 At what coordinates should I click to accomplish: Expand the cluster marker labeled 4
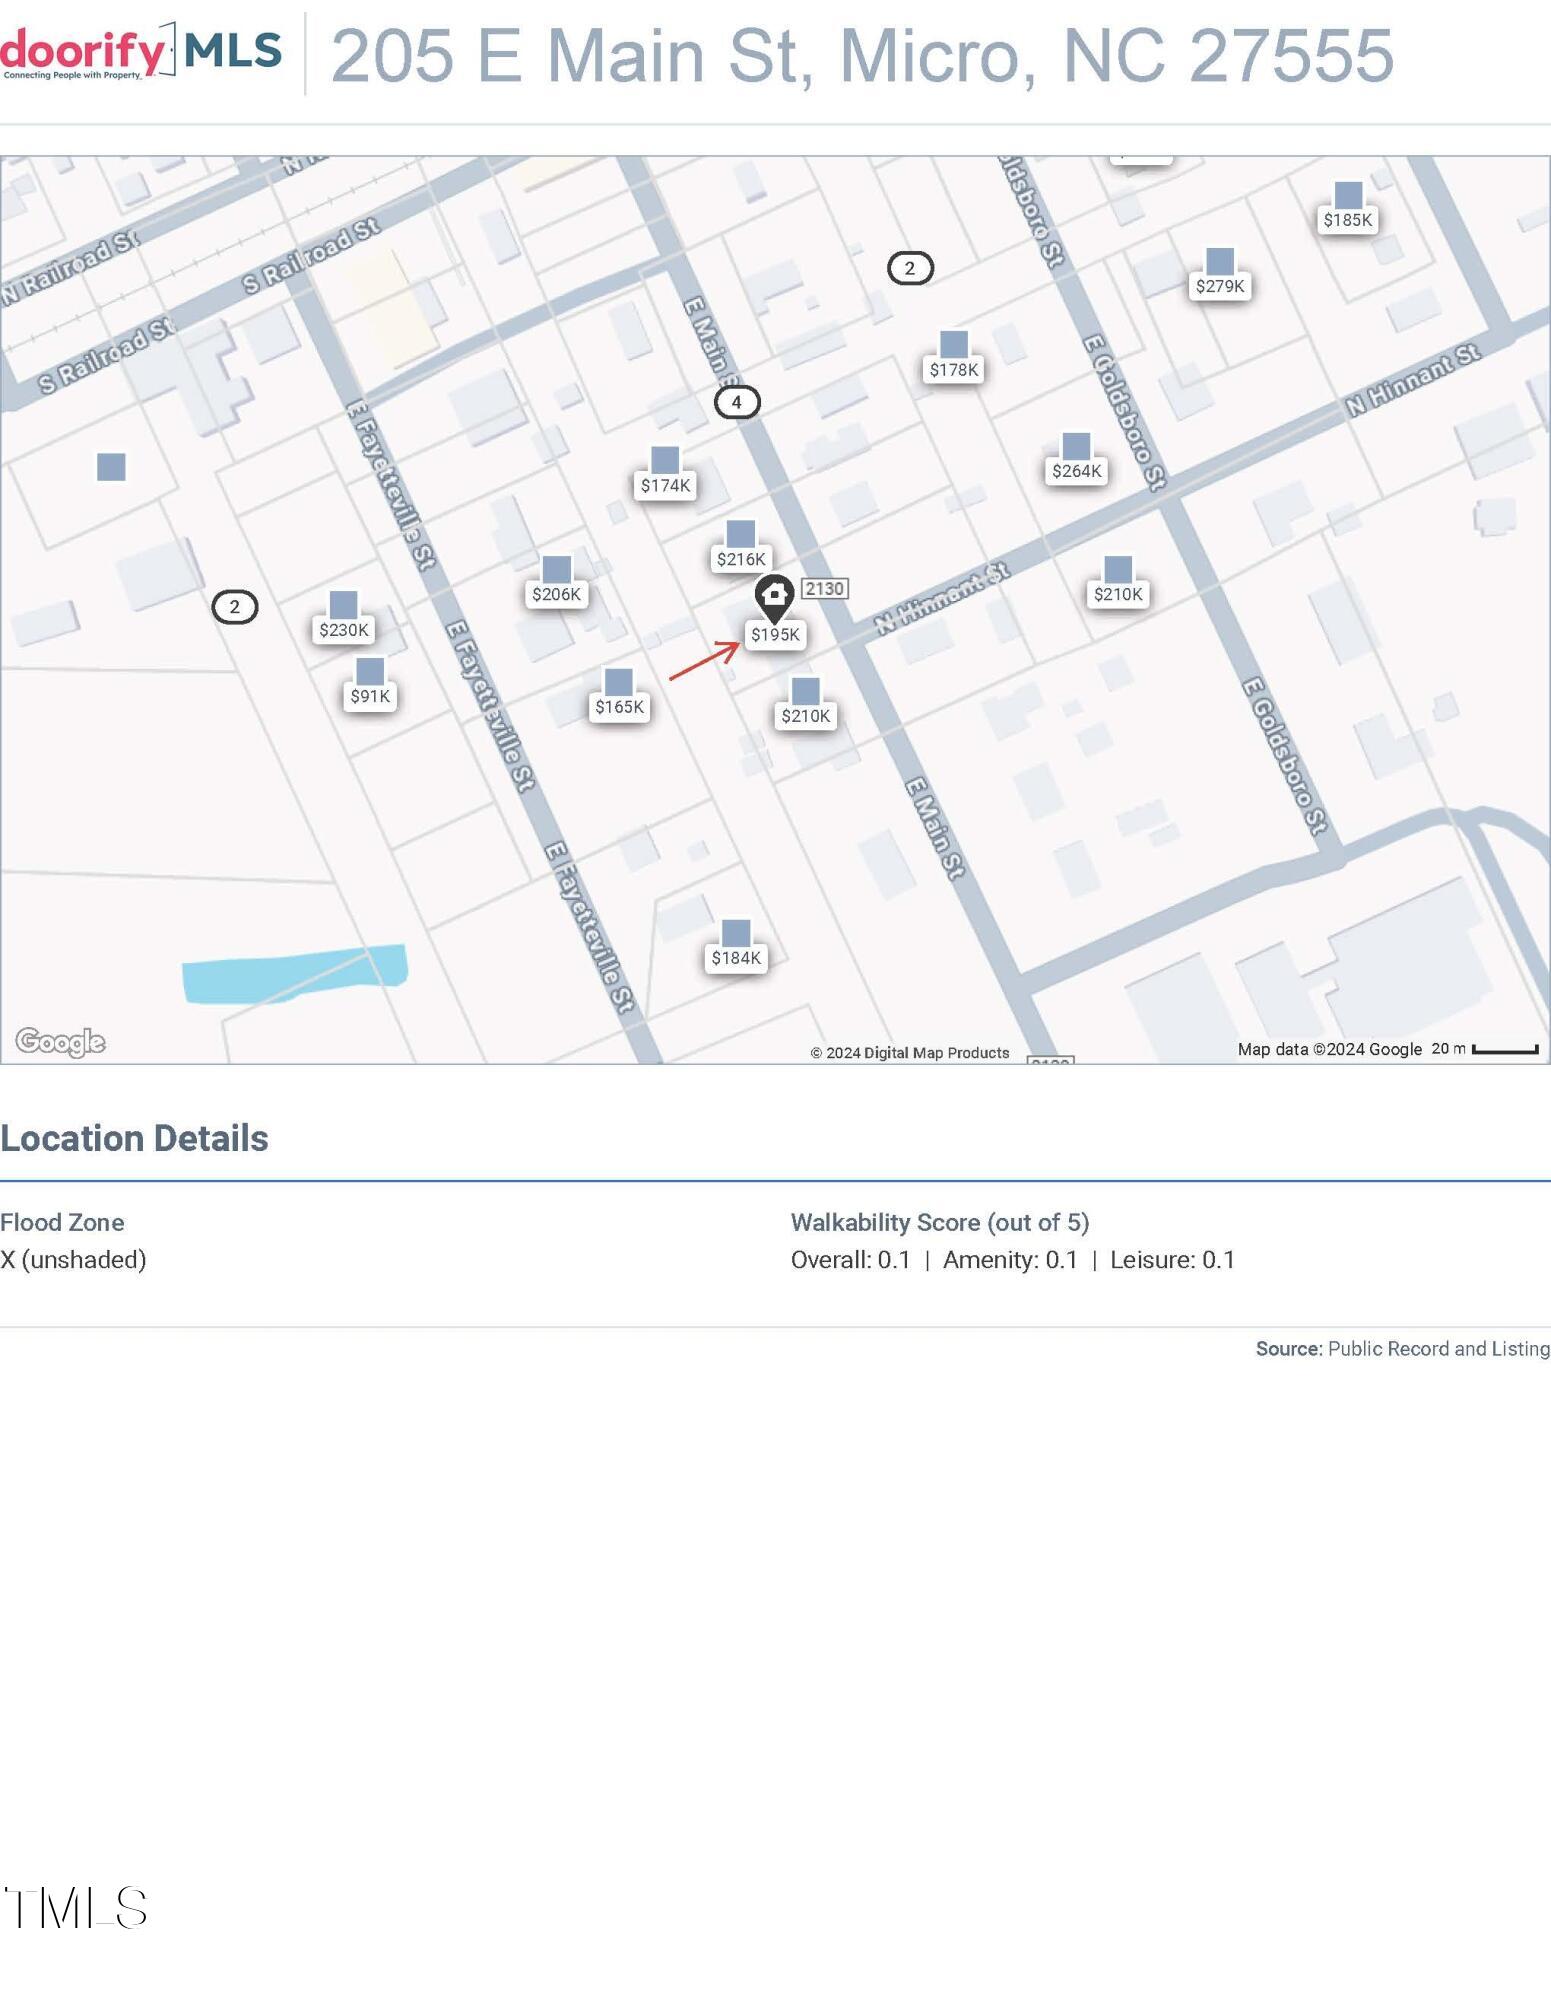point(737,402)
